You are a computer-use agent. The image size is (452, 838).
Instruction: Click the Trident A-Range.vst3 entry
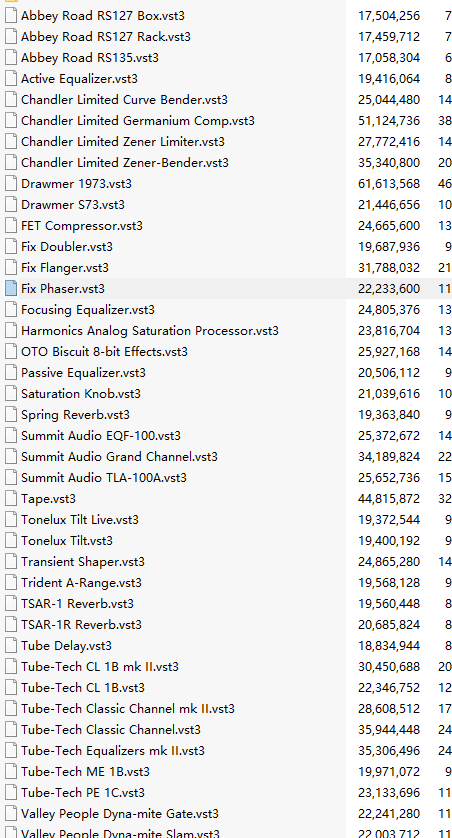81,583
